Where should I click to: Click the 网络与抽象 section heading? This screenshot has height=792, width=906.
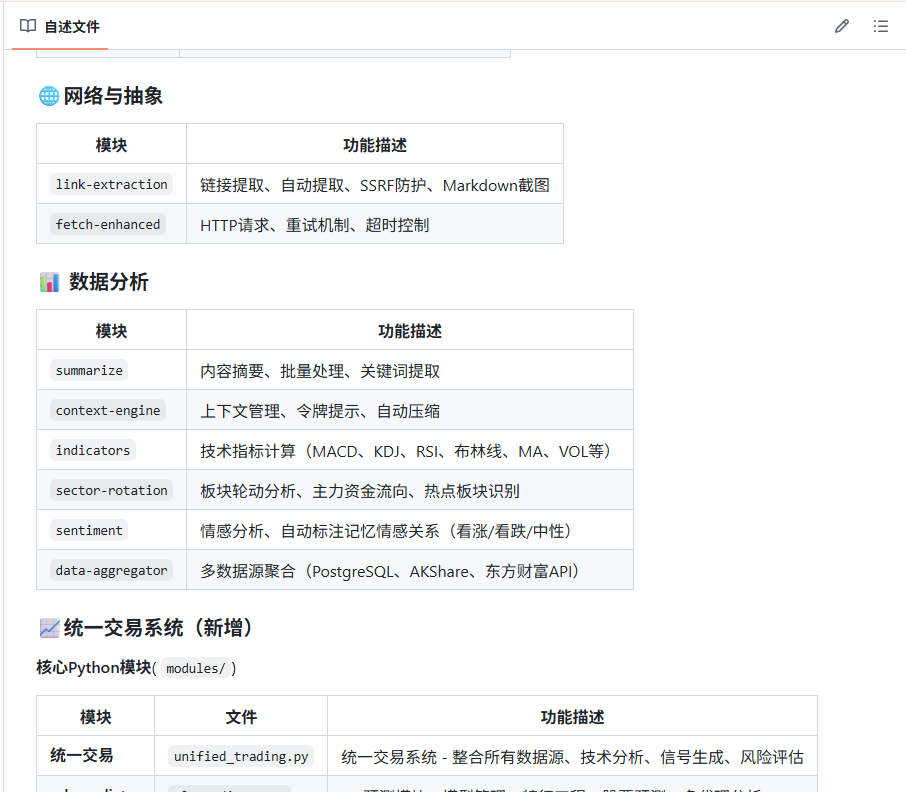pyautogui.click(x=113, y=96)
